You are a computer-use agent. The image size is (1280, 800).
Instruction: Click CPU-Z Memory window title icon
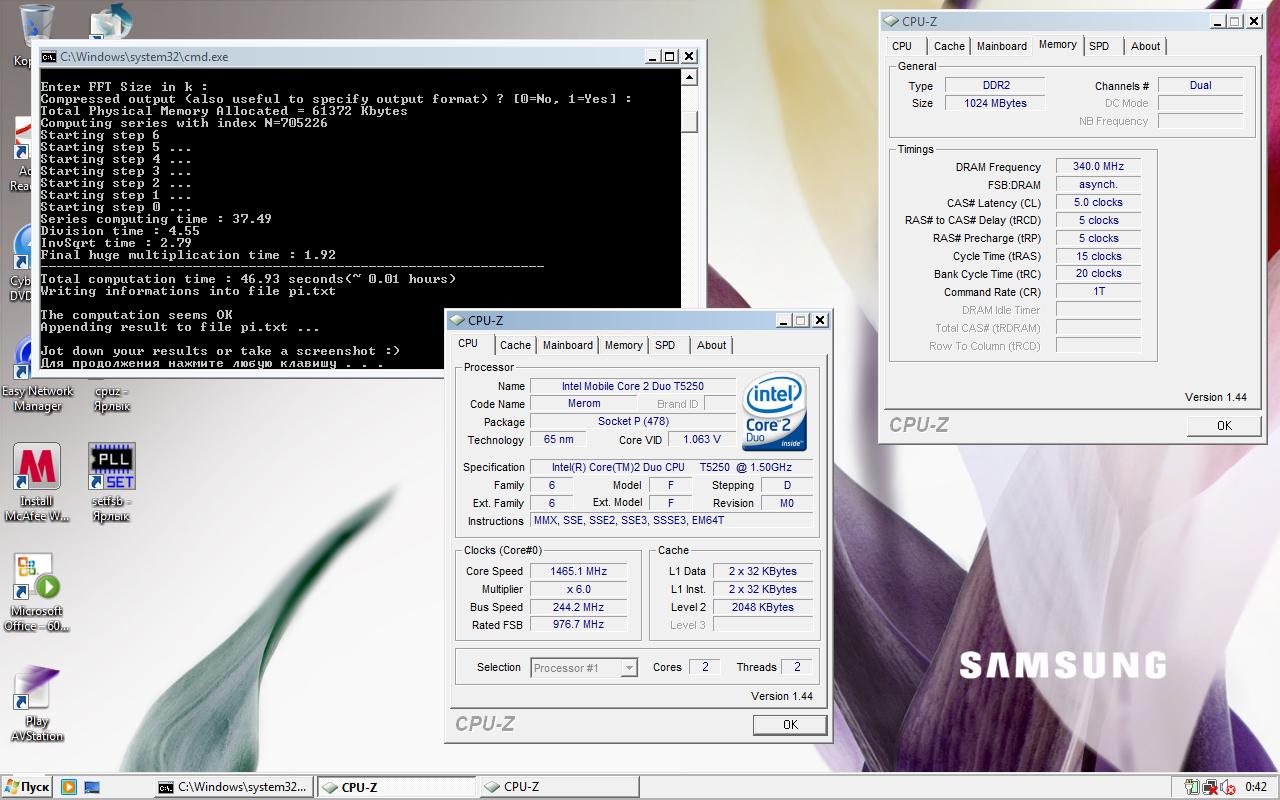[x=891, y=21]
